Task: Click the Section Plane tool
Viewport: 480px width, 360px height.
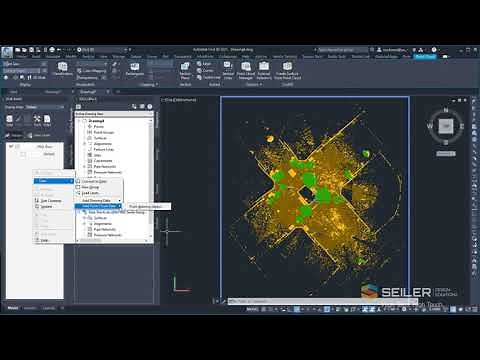Action: 185,71
